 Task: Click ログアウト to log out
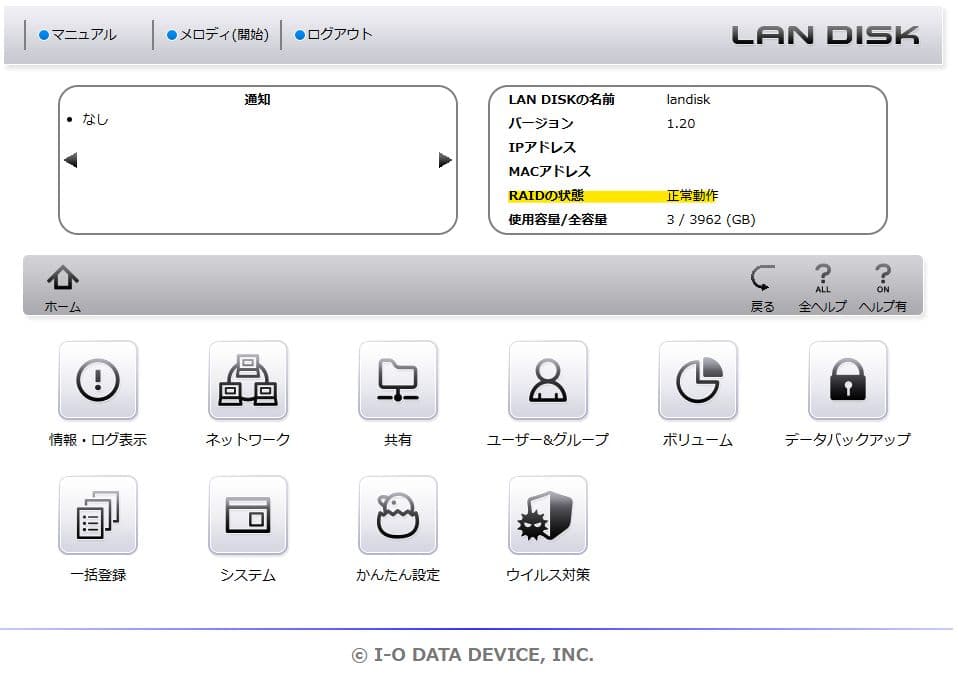tap(332, 33)
